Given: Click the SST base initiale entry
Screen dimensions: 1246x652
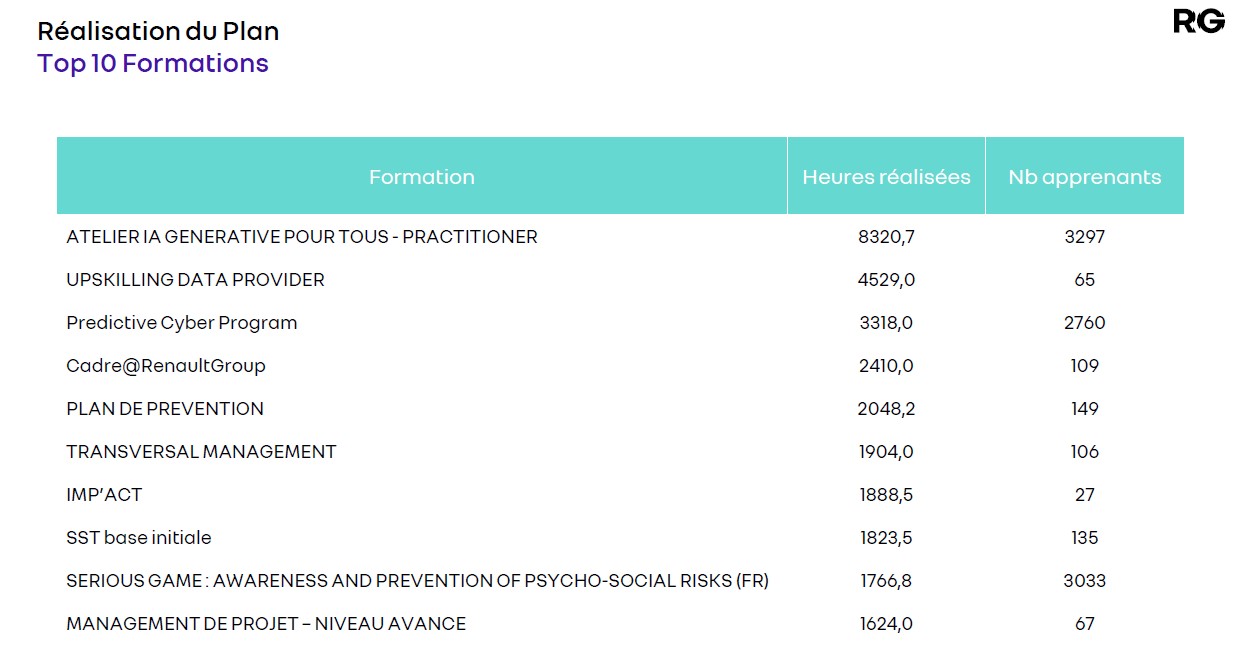Looking at the screenshot, I should point(139,538).
